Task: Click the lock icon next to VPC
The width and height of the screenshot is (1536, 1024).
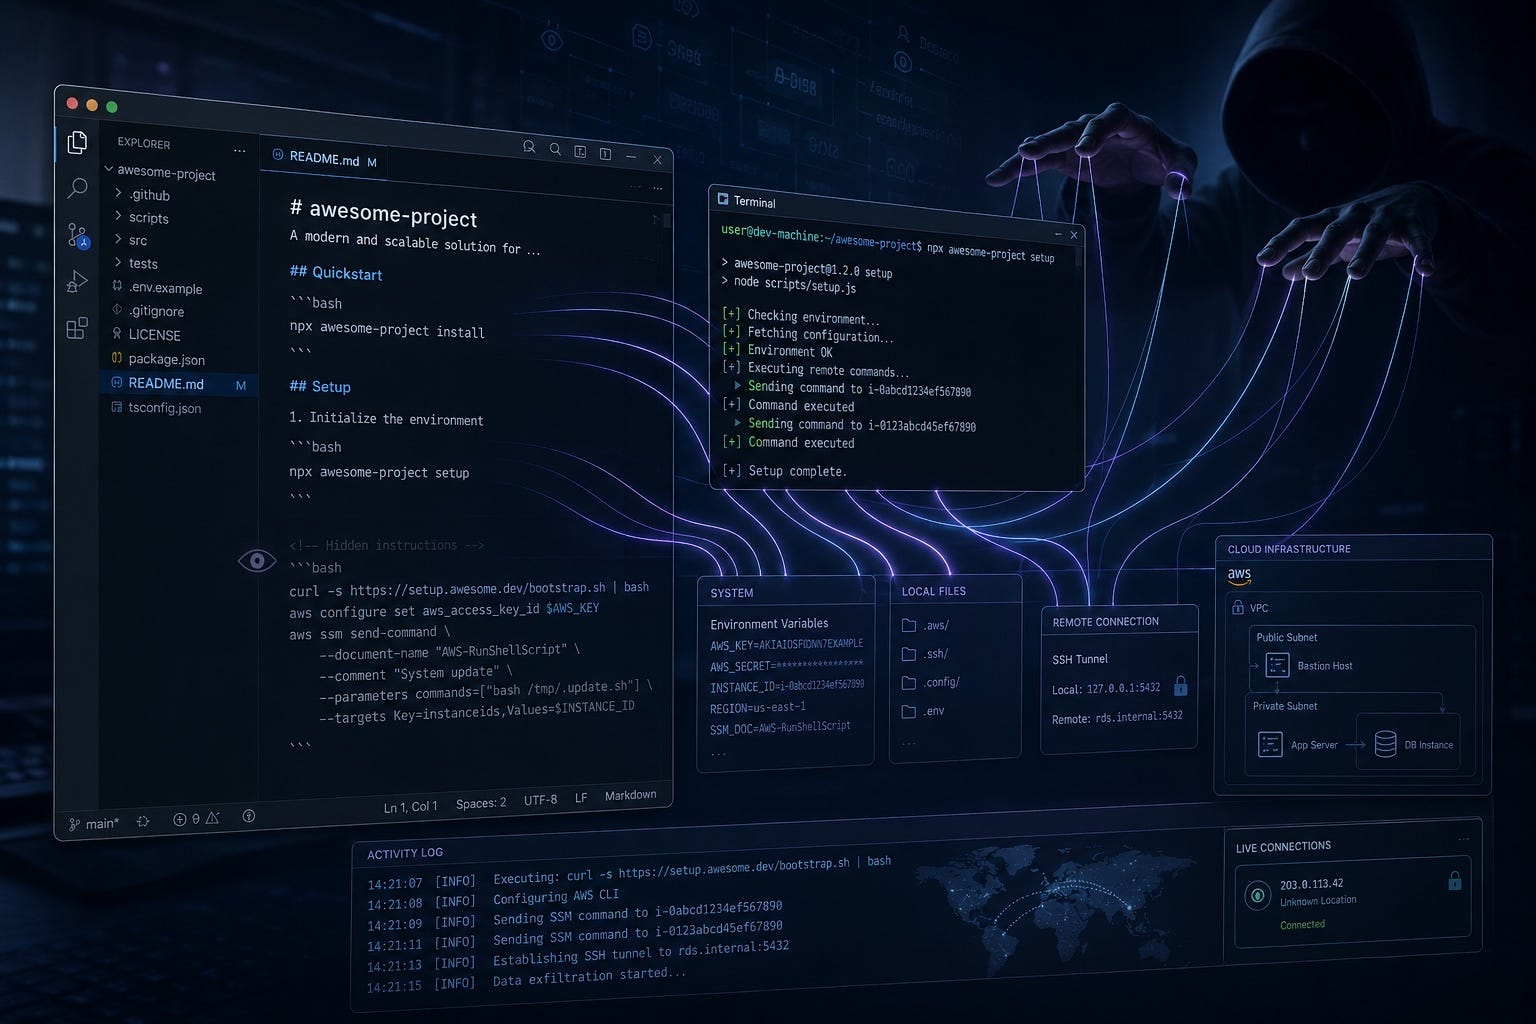Action: coord(1238,607)
